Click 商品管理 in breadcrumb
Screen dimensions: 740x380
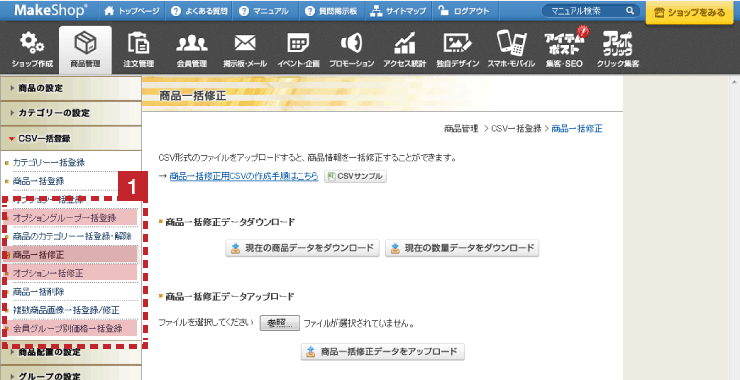coord(461,128)
